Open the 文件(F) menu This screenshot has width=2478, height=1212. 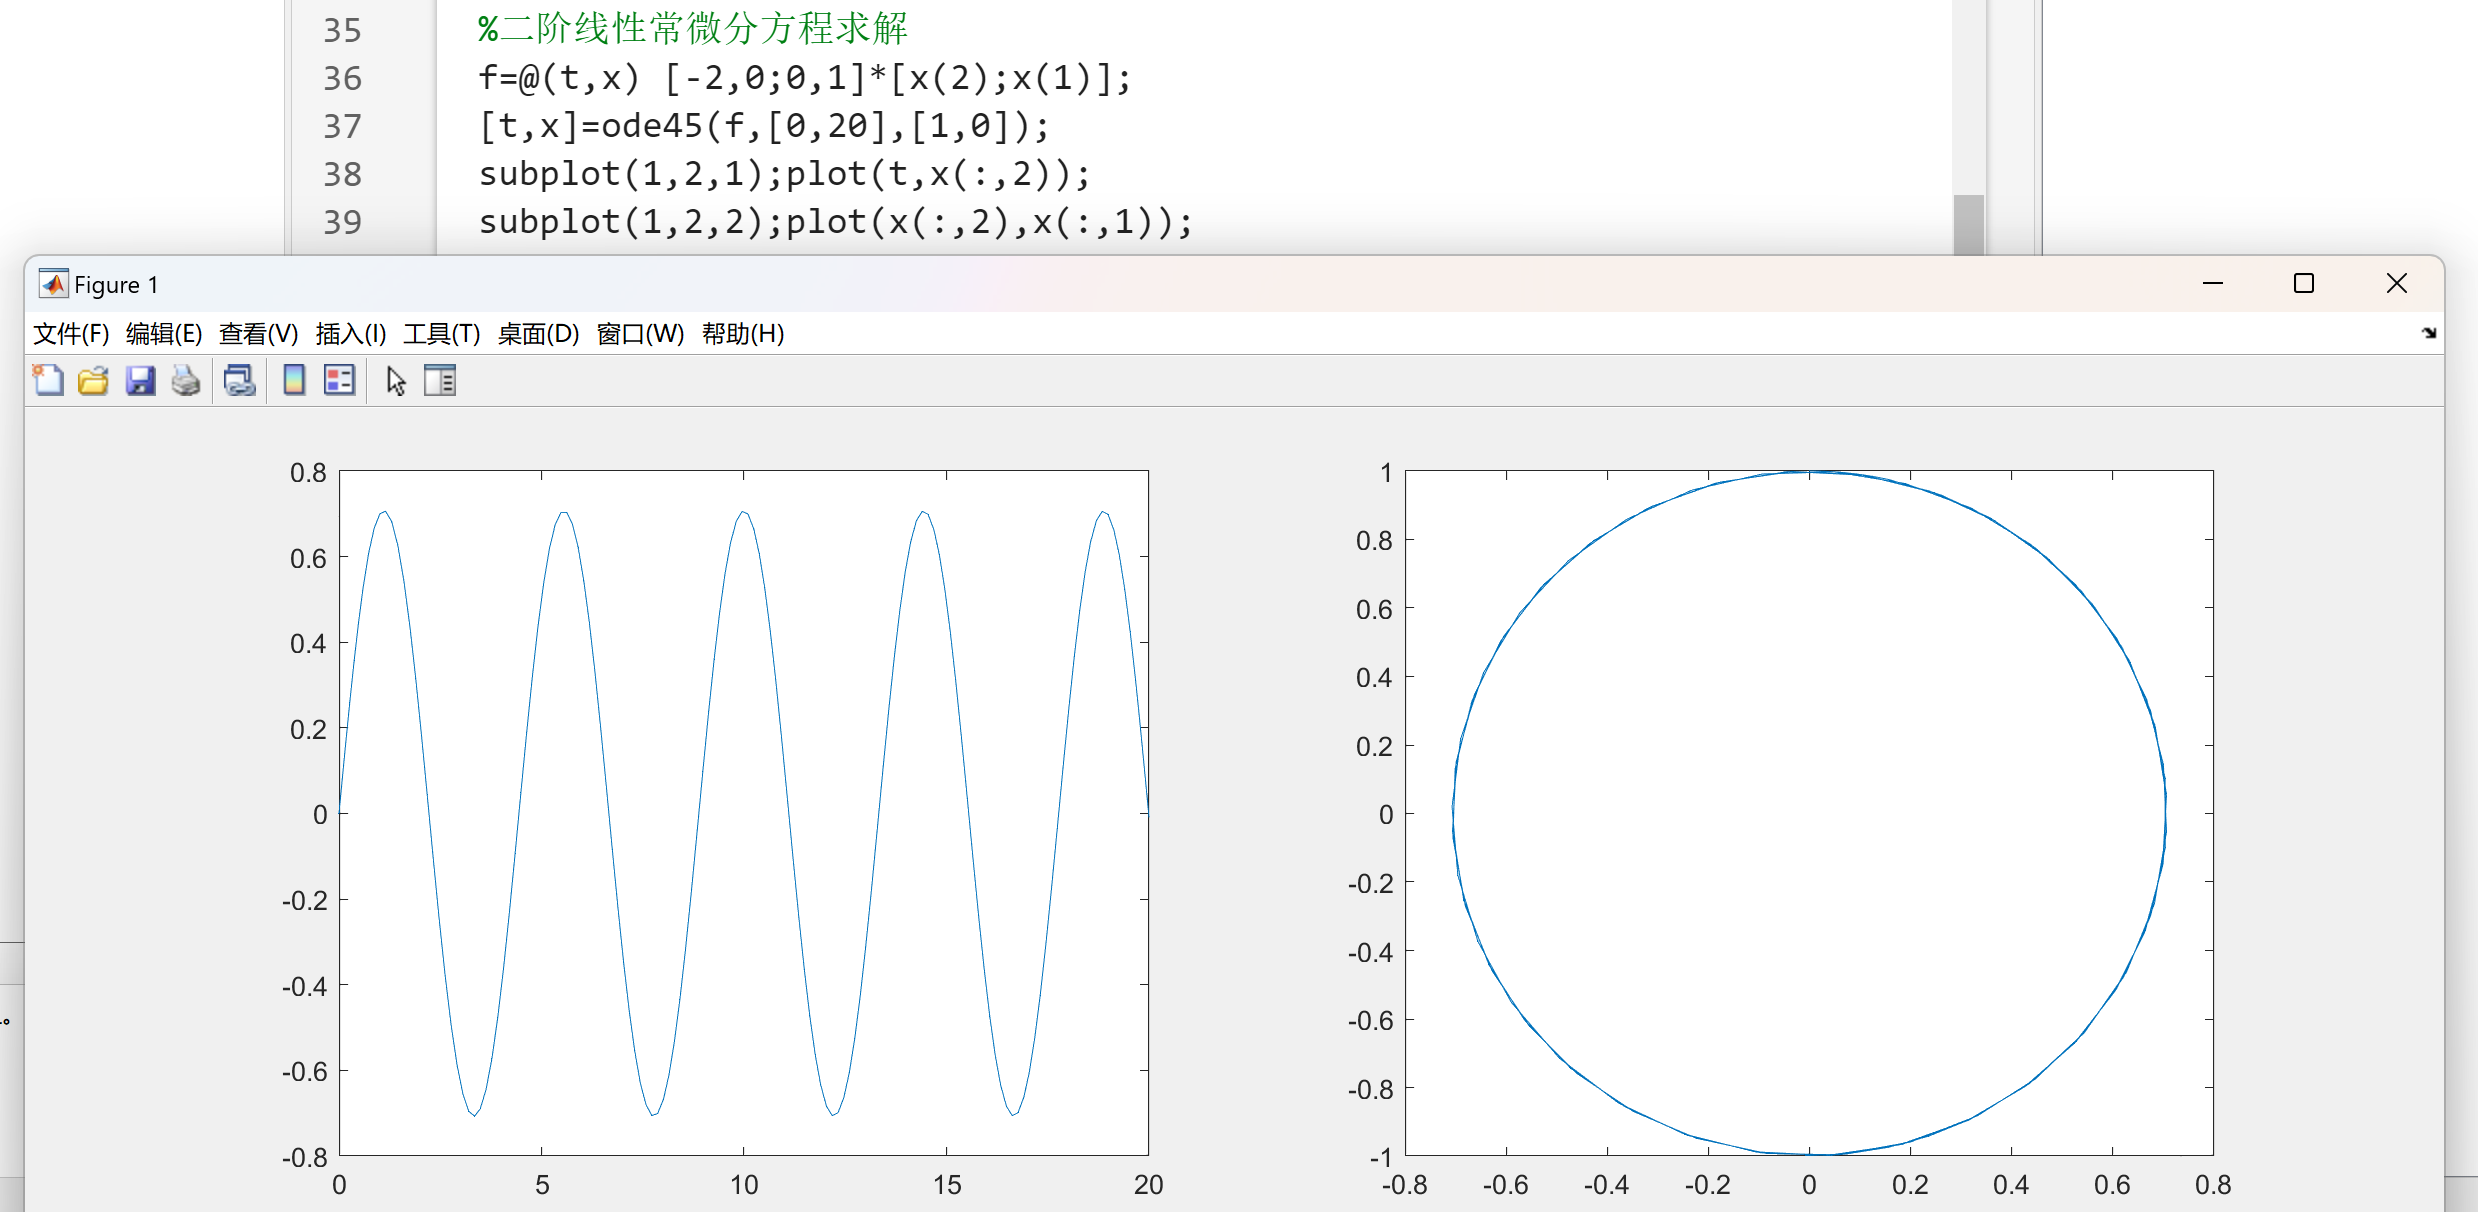click(x=71, y=334)
